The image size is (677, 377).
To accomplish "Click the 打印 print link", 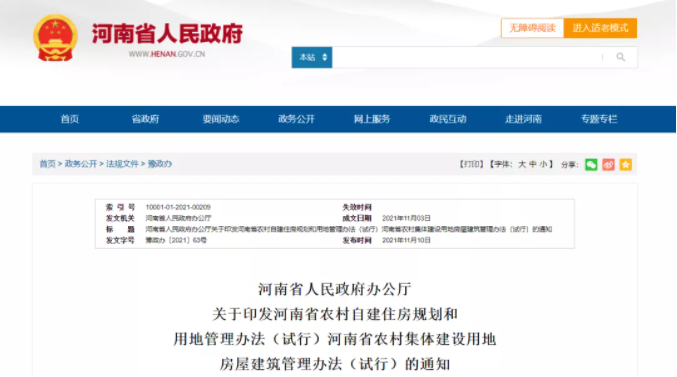I will [471, 164].
